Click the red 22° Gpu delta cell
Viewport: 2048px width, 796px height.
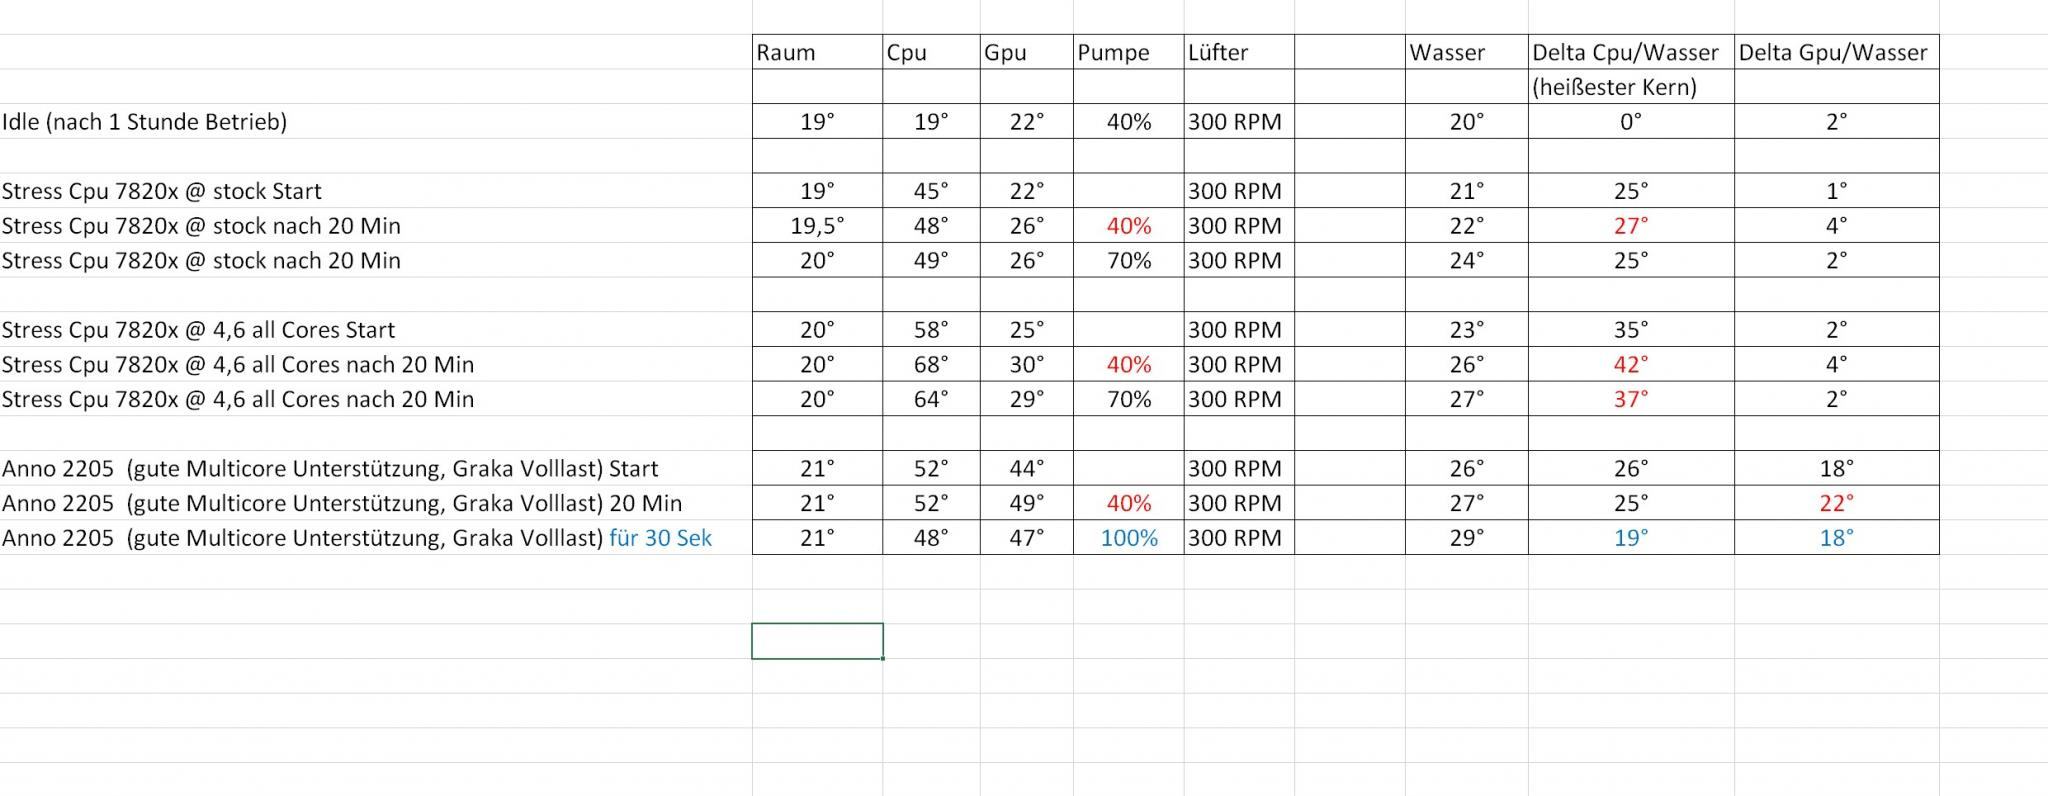click(x=1835, y=503)
